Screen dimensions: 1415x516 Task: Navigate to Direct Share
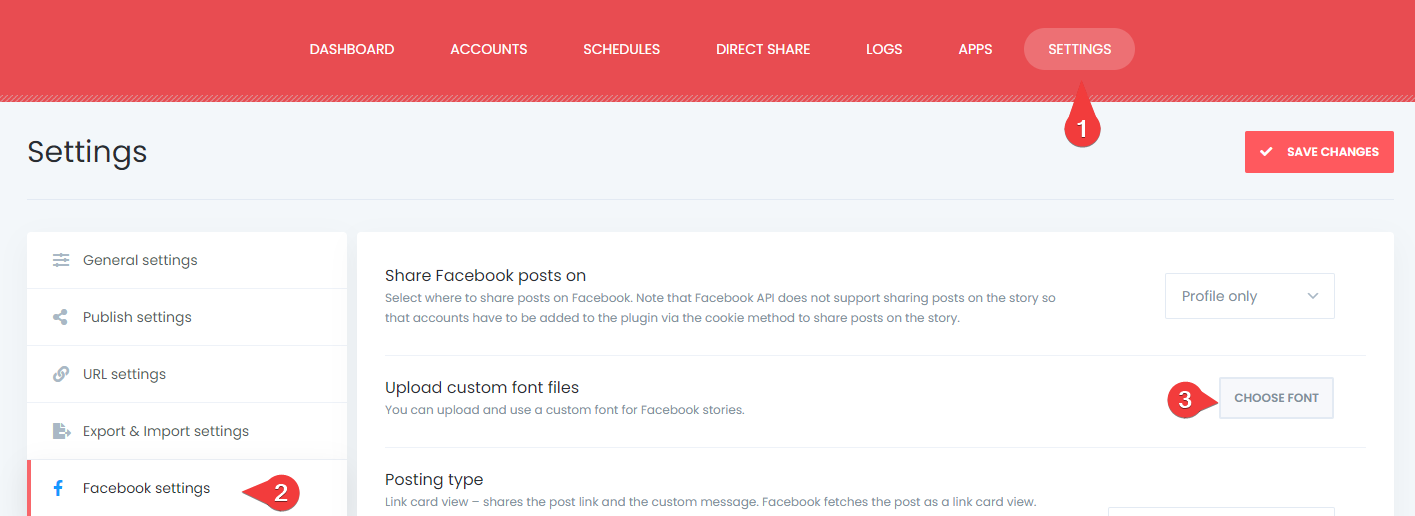tap(763, 49)
